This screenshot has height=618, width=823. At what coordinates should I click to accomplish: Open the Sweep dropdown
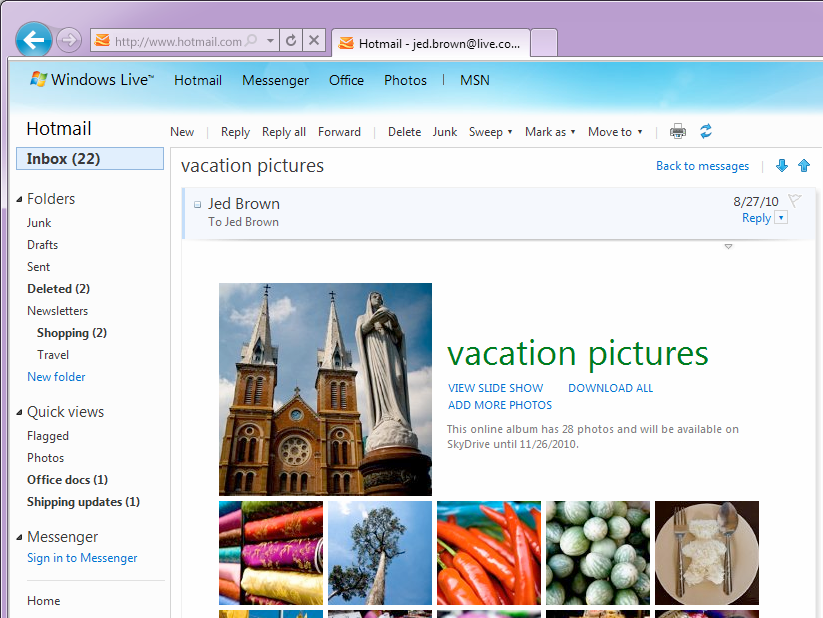pos(490,131)
